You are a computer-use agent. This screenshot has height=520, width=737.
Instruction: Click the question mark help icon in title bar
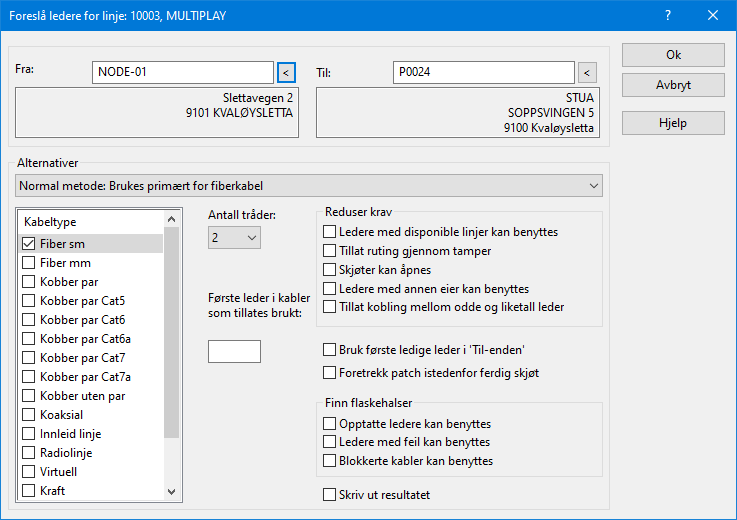coord(668,16)
